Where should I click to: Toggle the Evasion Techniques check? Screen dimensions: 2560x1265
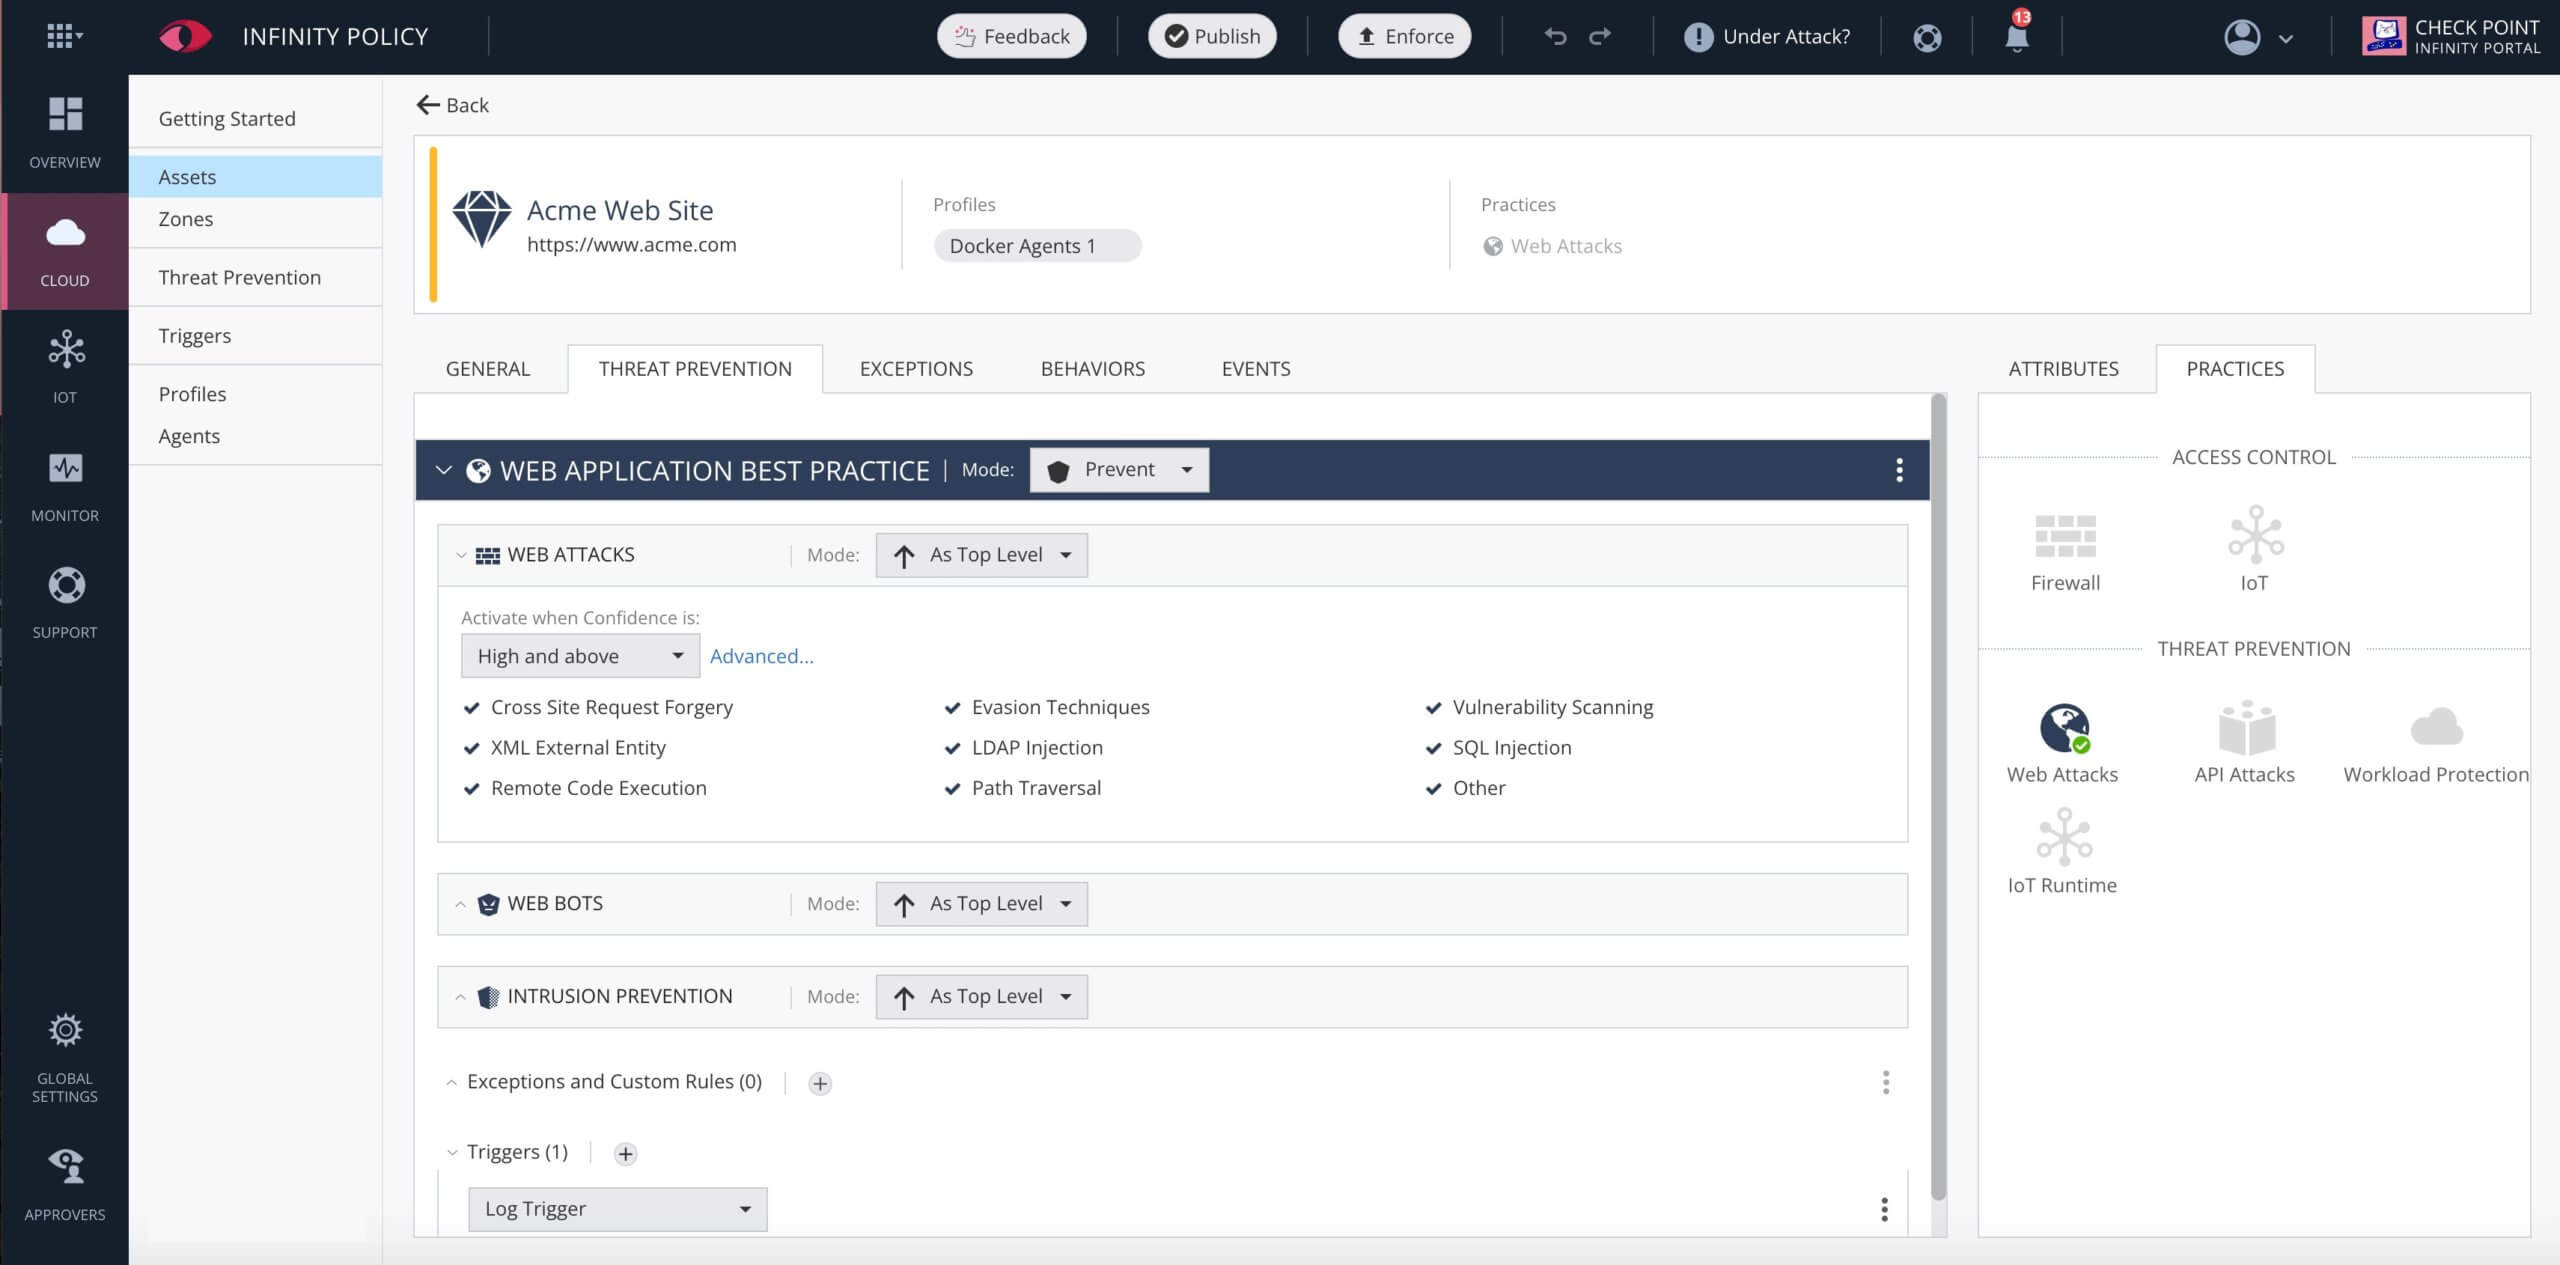953,708
